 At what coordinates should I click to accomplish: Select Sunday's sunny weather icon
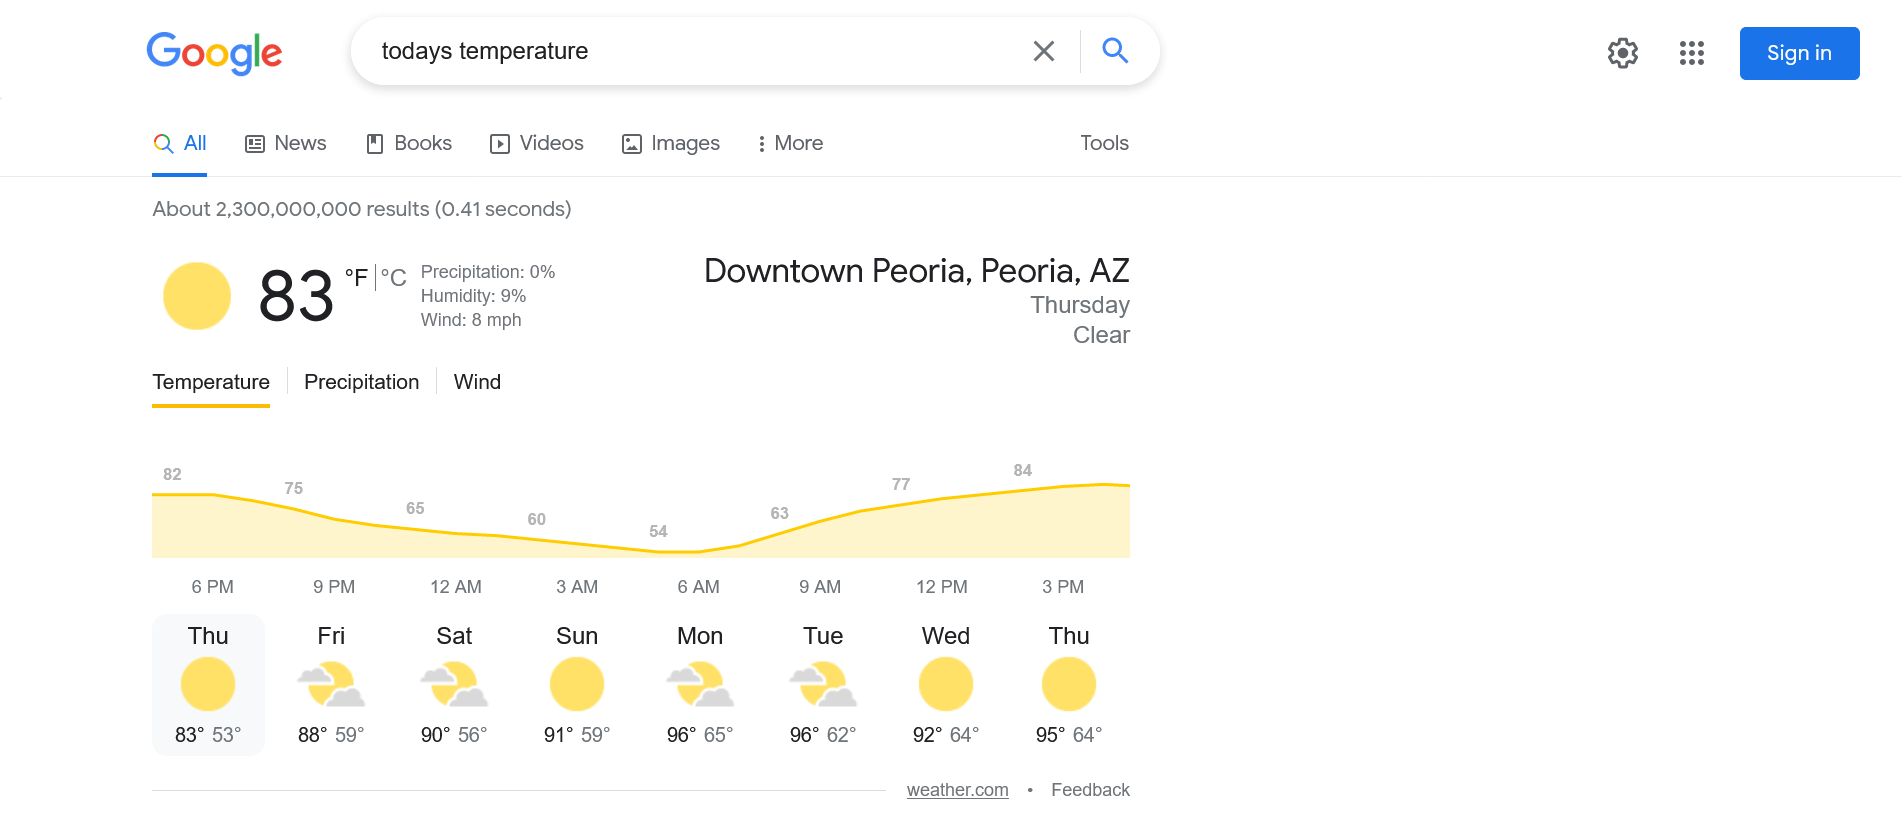point(577,683)
